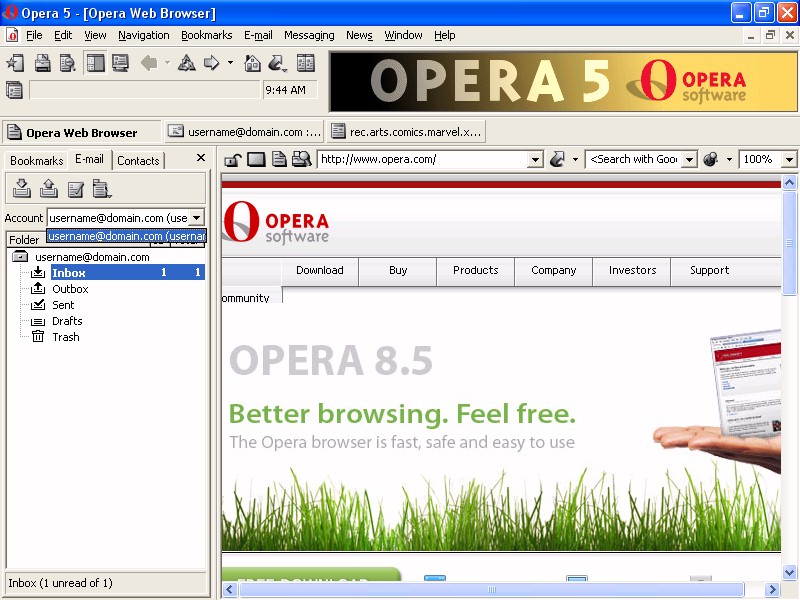Screen dimensions: 800x600
Task: Switch to username@domain.com window tab
Action: point(244,132)
